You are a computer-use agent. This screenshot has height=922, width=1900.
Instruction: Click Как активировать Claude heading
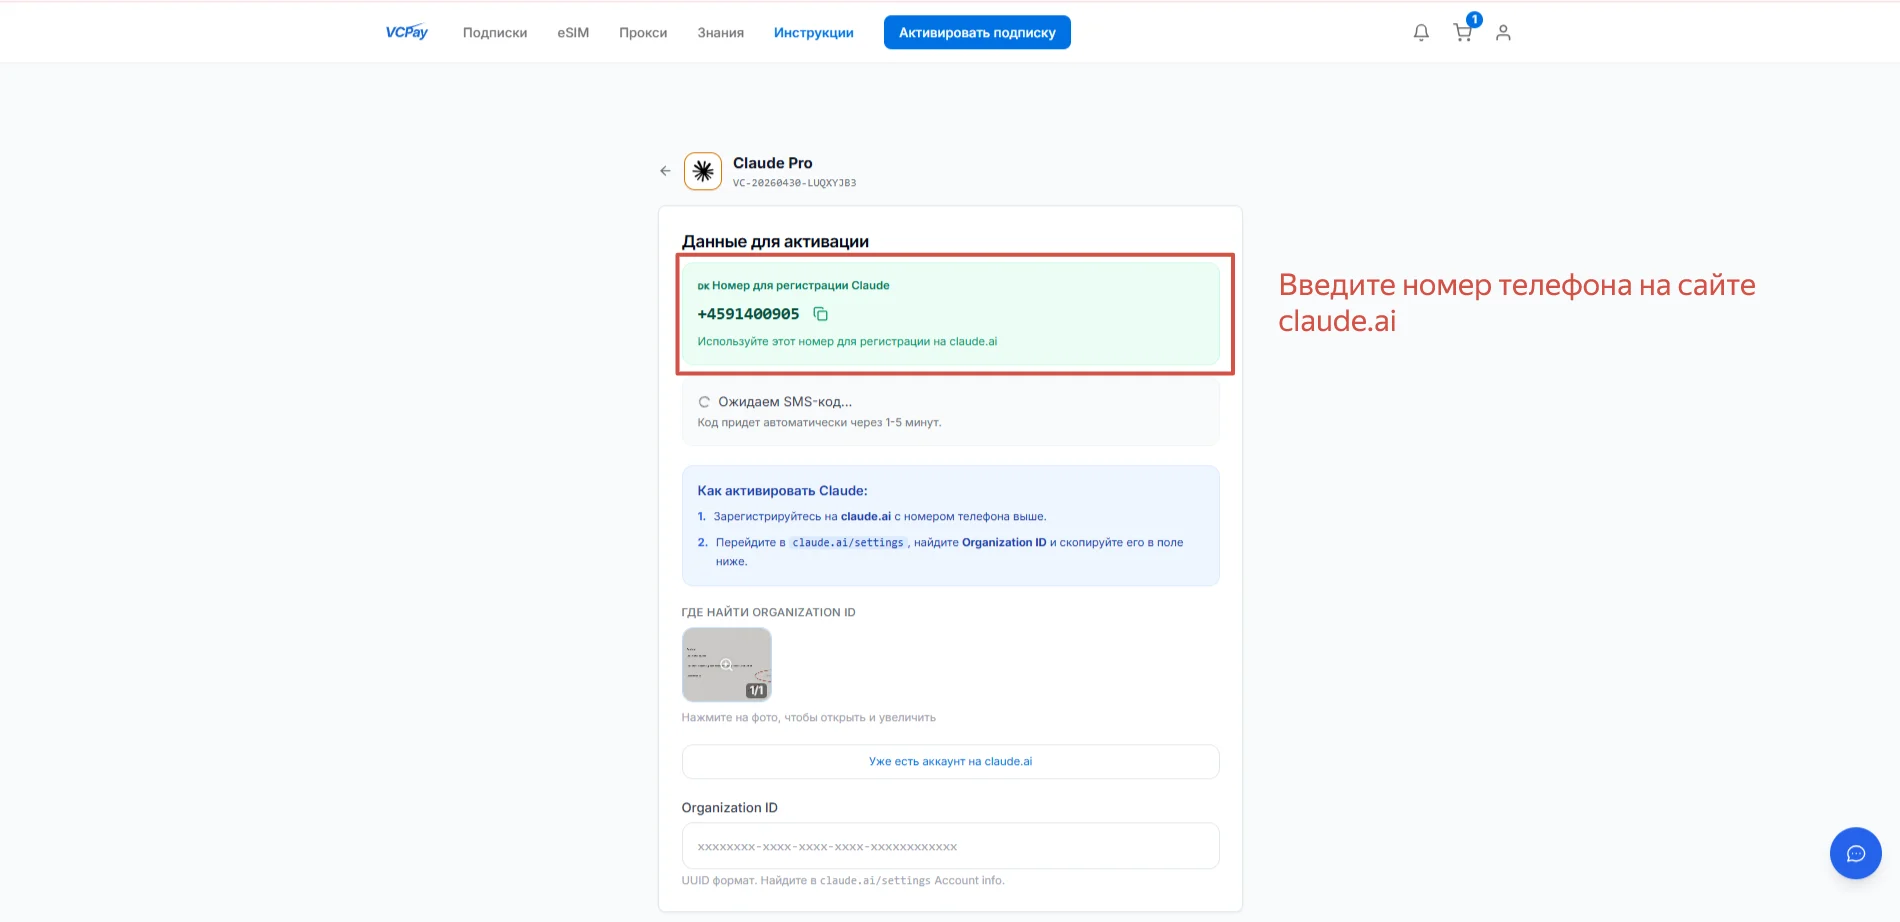pos(782,491)
